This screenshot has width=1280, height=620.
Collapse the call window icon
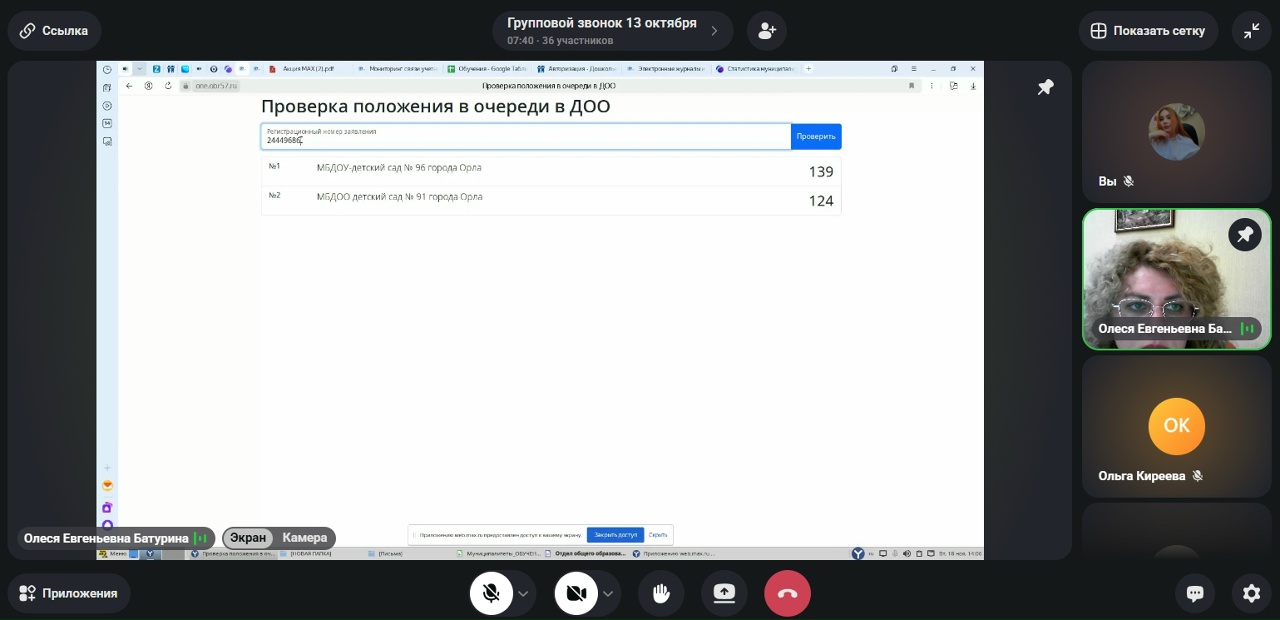[x=1251, y=31]
